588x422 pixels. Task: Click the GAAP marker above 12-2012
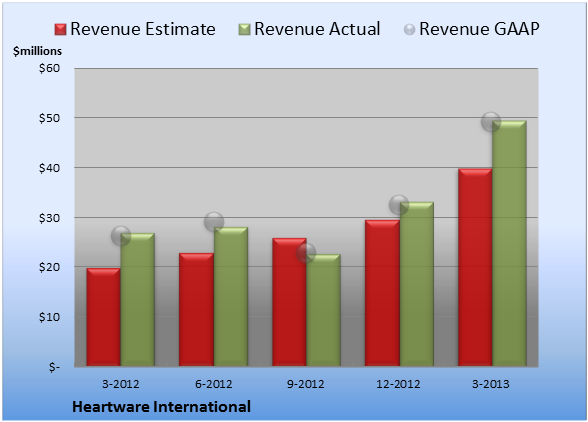[399, 205]
